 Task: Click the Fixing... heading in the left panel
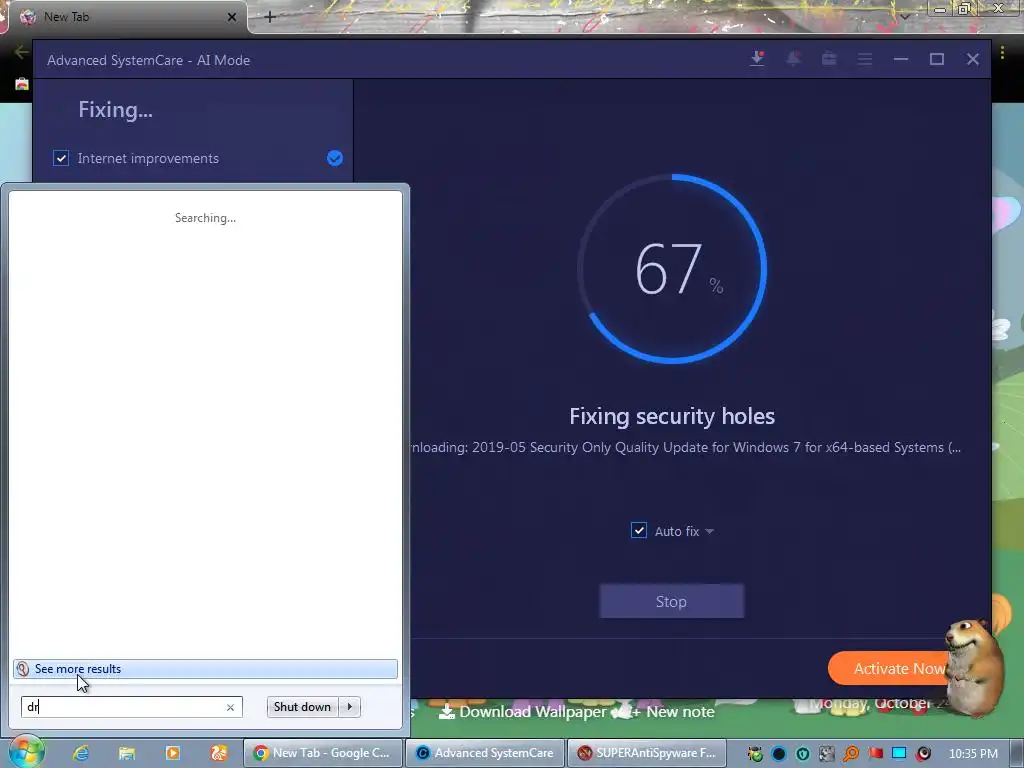point(116,109)
